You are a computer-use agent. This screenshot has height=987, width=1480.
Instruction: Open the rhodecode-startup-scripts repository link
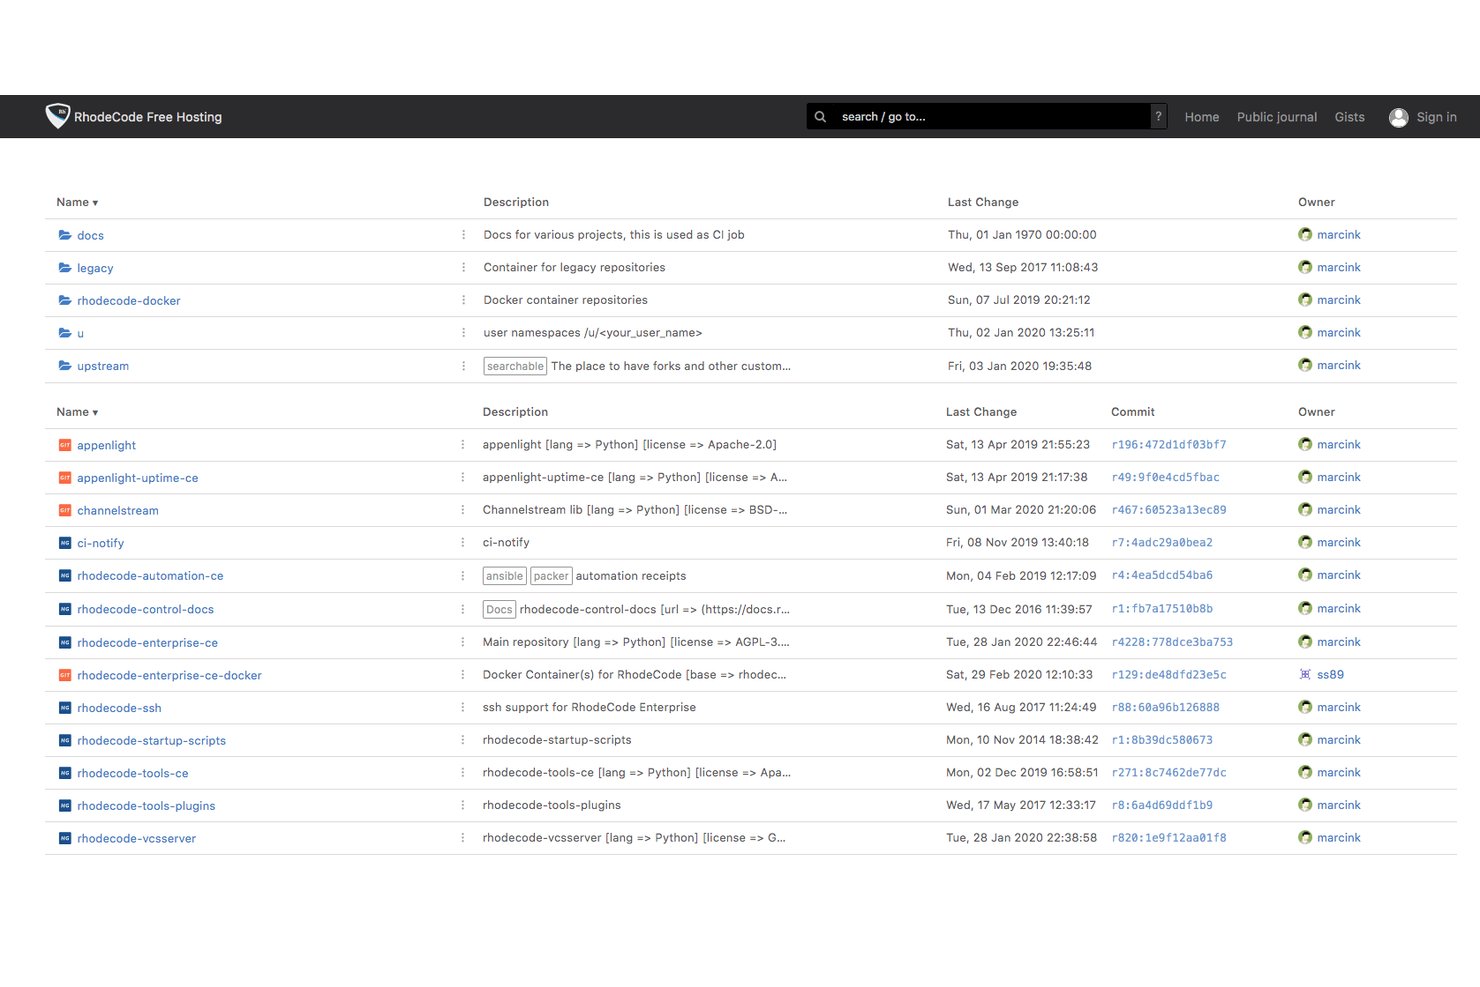pyautogui.click(x=151, y=741)
